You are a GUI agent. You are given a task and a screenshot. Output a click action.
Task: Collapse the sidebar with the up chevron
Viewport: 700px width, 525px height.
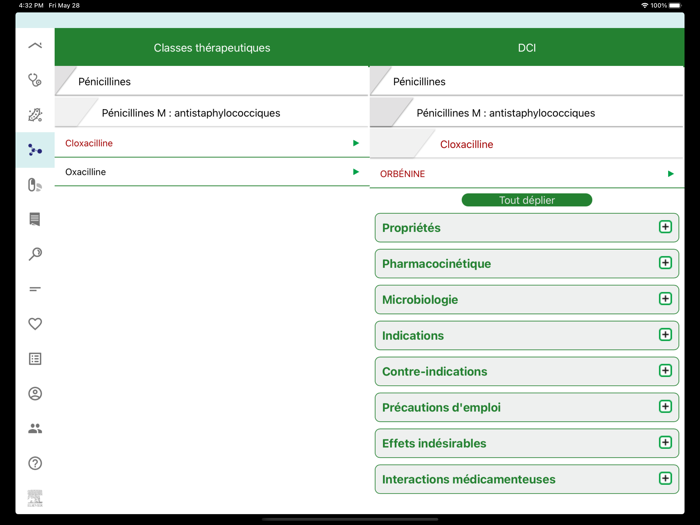(x=35, y=46)
